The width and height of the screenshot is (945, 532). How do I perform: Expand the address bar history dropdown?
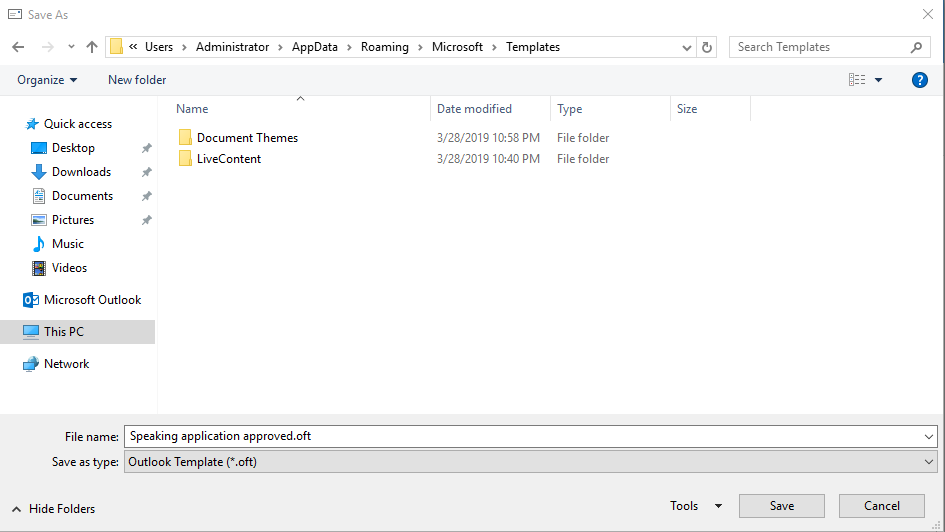686,48
